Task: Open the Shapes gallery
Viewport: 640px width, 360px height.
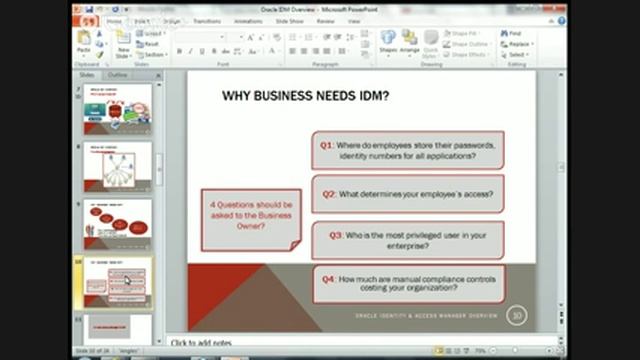Action: [388, 42]
